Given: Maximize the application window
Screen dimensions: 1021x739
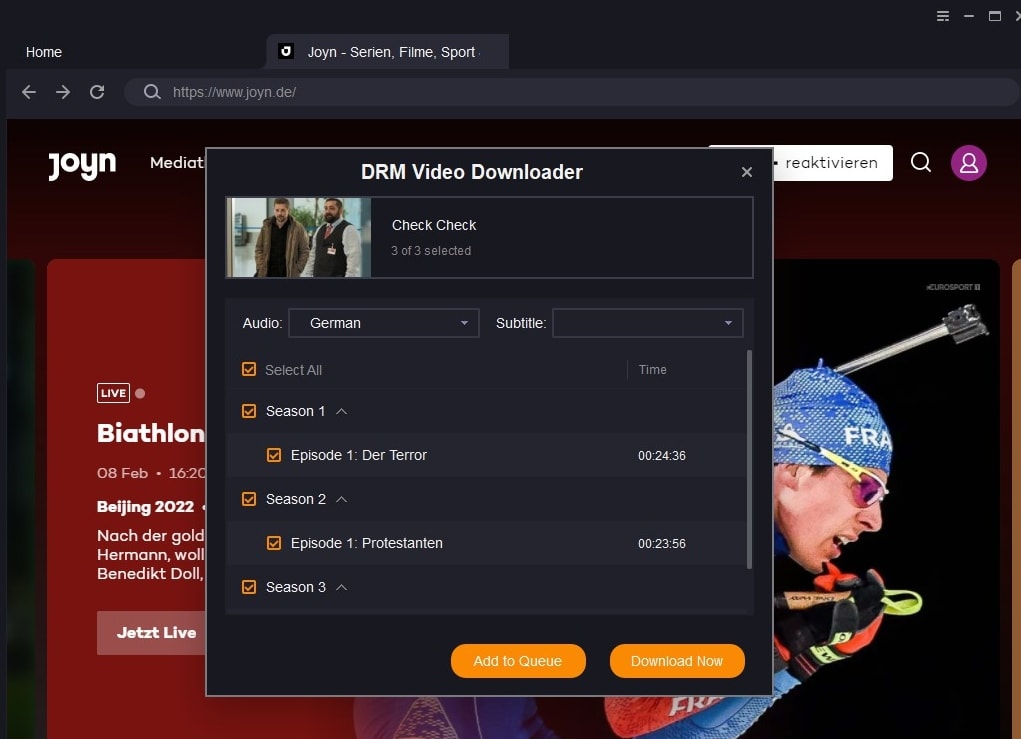Looking at the screenshot, I should [x=994, y=16].
